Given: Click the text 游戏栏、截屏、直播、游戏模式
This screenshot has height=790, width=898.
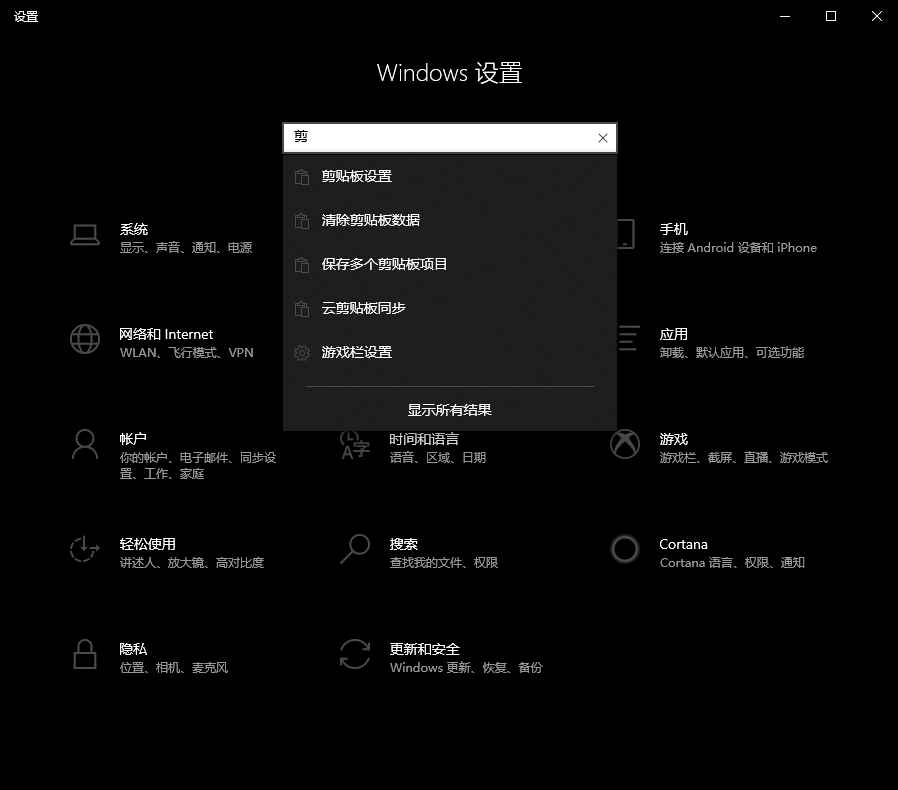Looking at the screenshot, I should pyautogui.click(x=743, y=457).
